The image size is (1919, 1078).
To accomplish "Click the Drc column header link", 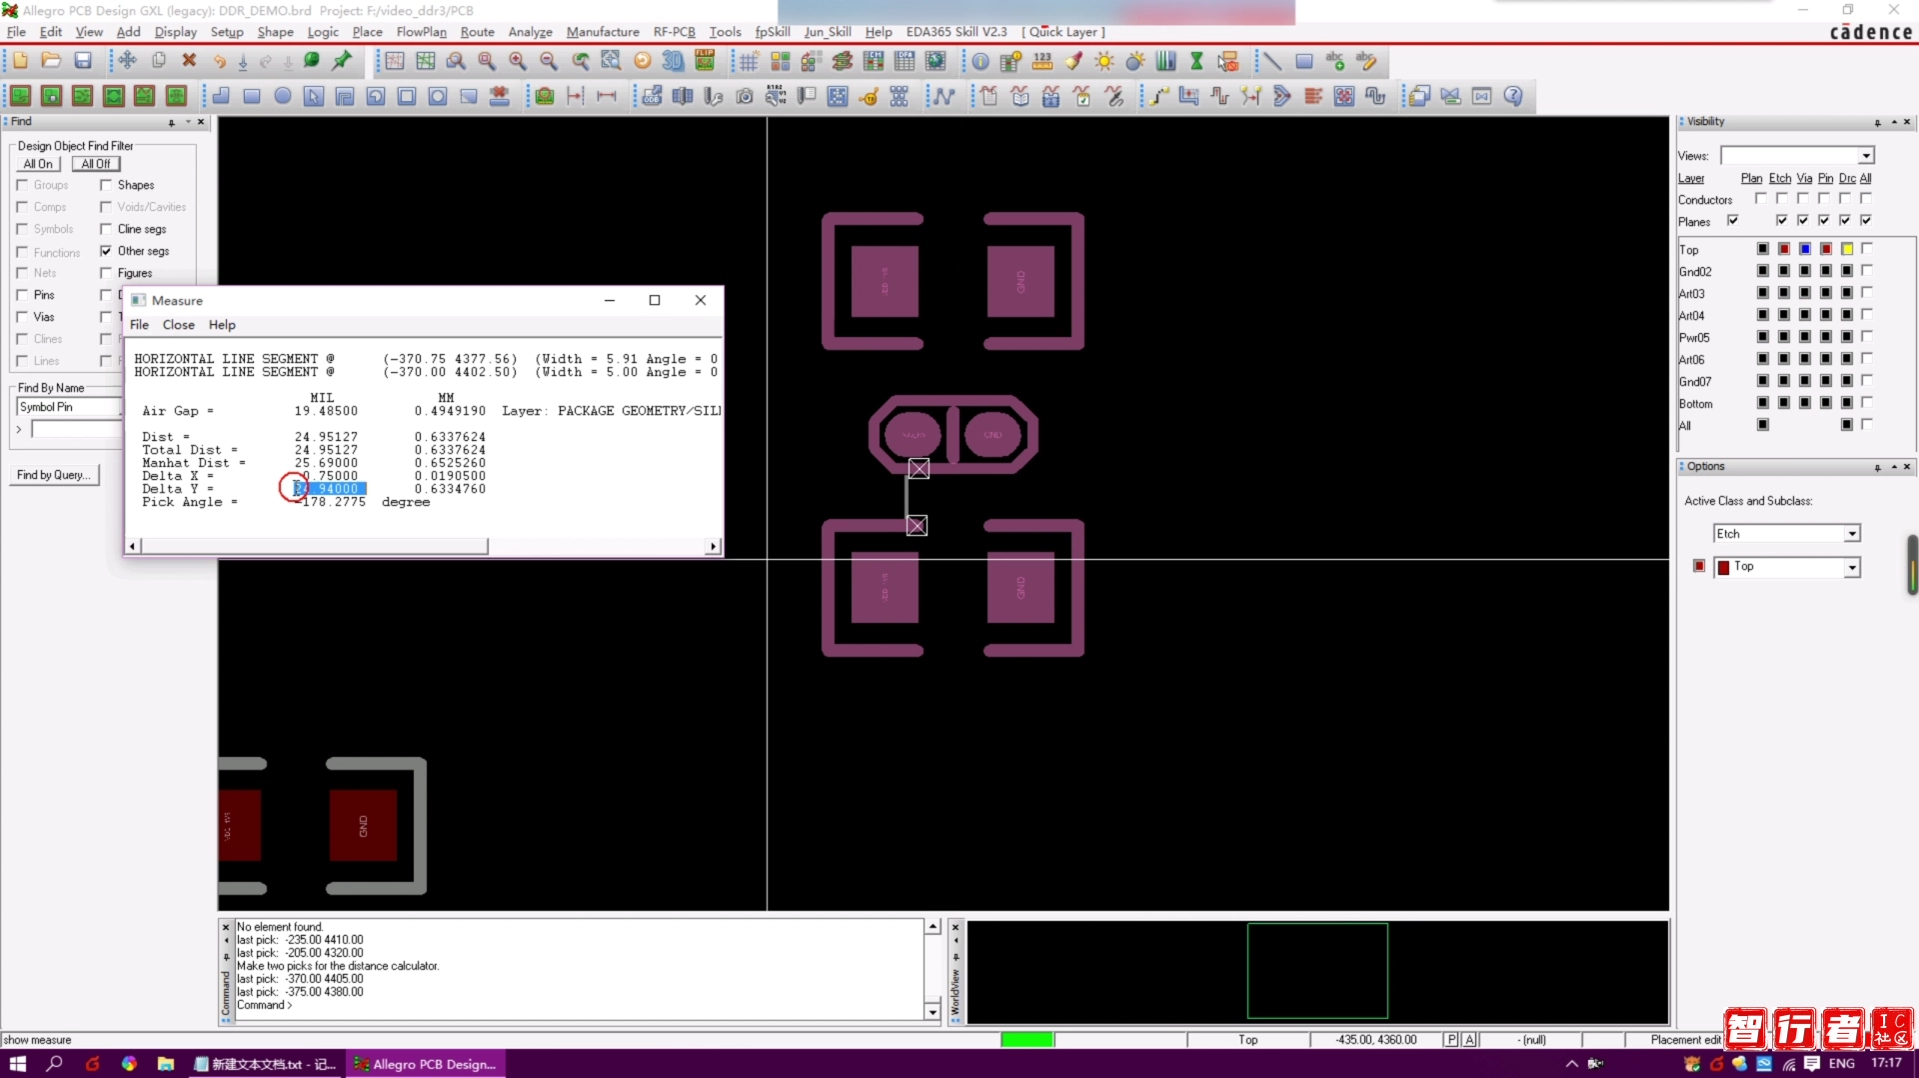I will click(x=1847, y=178).
